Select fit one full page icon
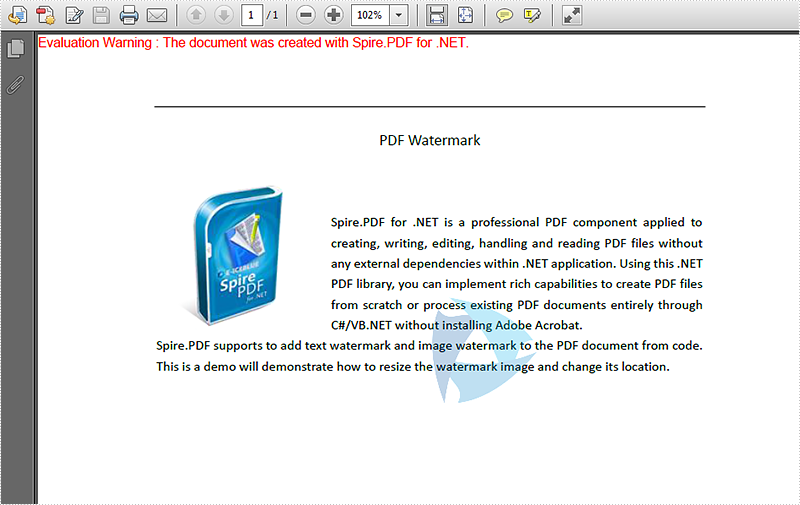 coord(465,15)
